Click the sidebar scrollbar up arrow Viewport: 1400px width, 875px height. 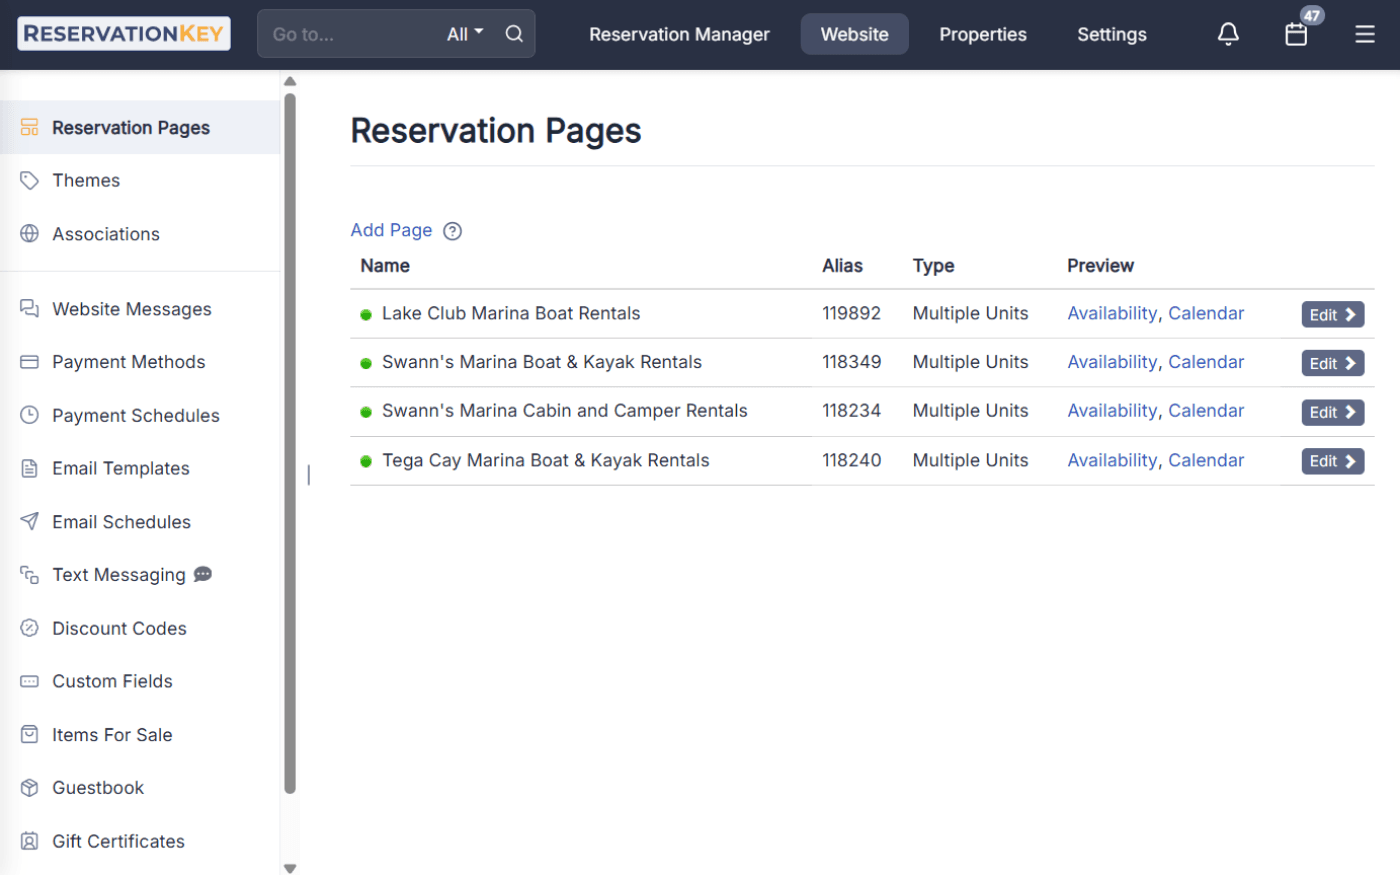290,82
